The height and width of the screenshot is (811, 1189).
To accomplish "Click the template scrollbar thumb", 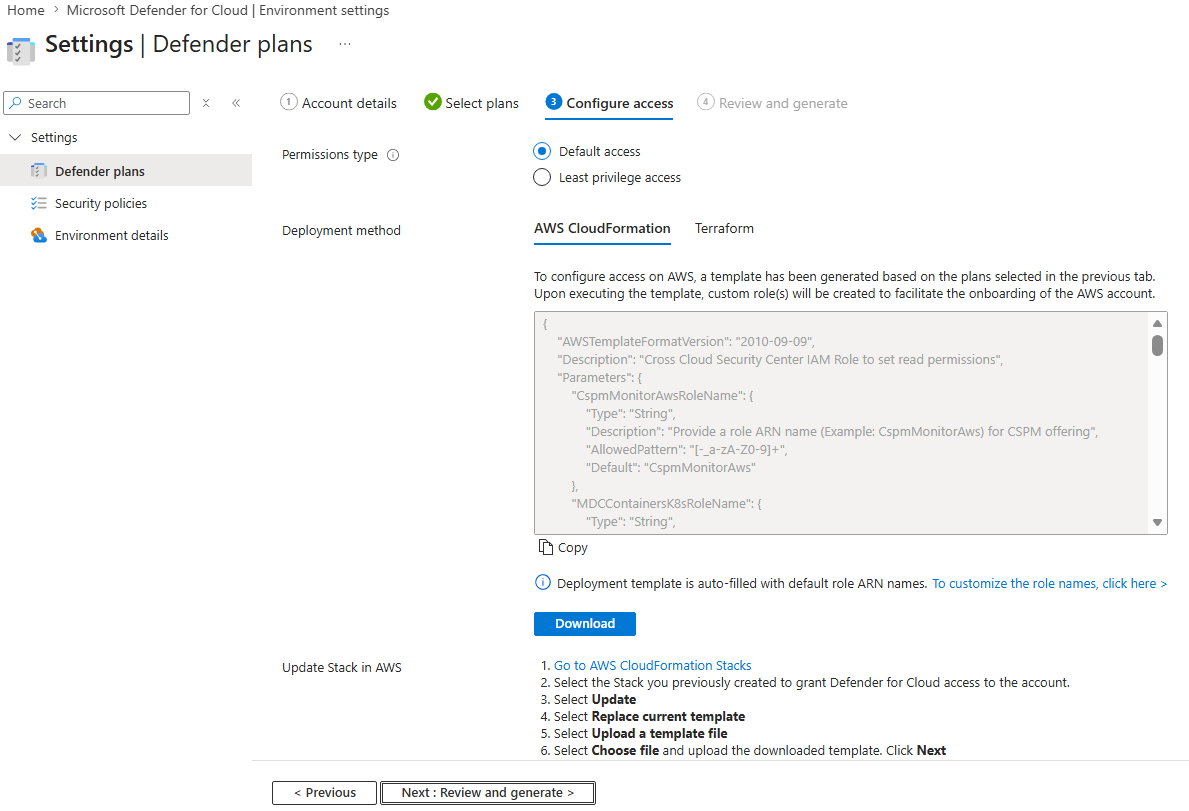I will (x=1157, y=346).
